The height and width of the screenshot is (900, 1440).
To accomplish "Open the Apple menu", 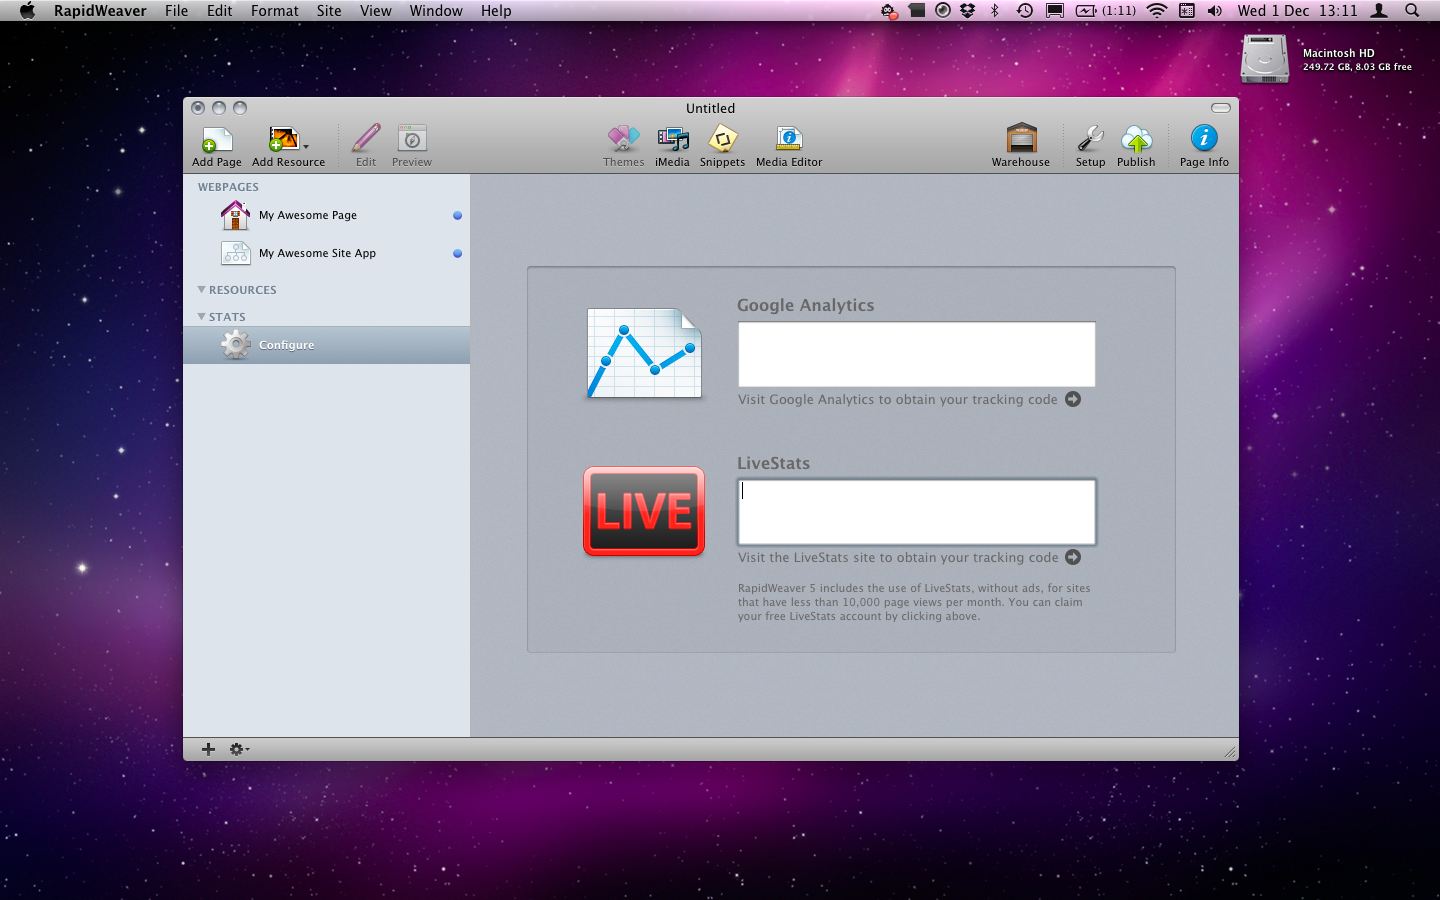I will point(27,11).
